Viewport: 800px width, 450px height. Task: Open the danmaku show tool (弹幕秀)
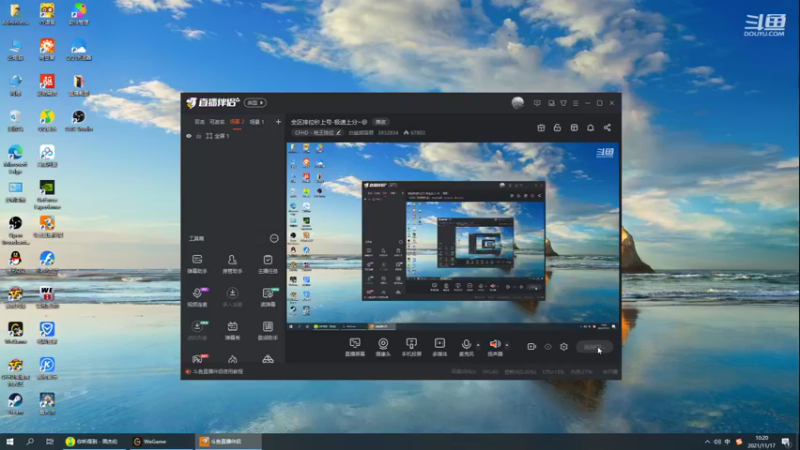point(232,331)
